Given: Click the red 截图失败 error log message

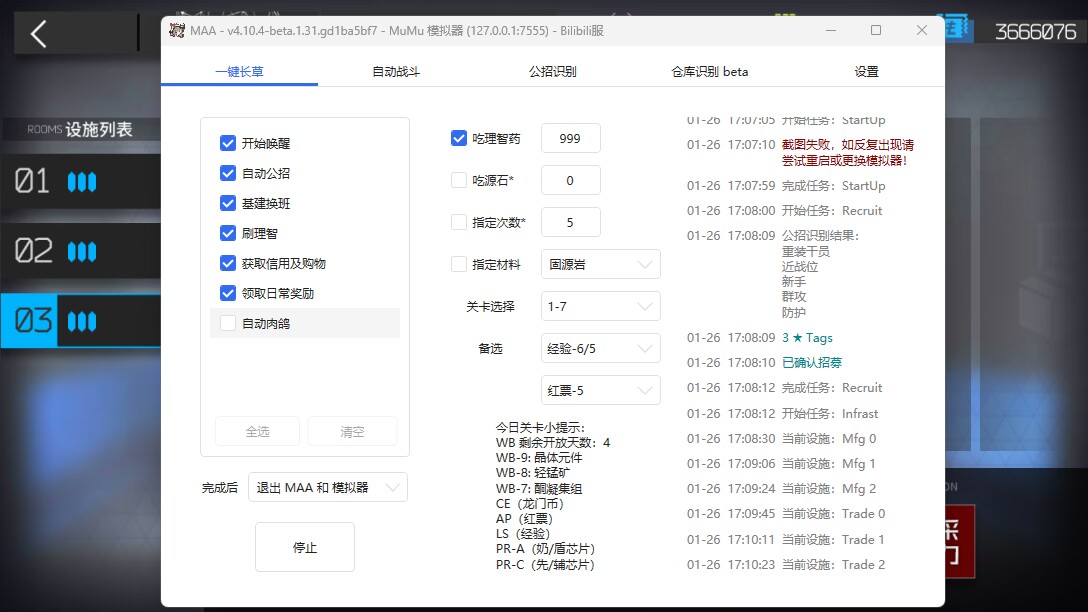Looking at the screenshot, I should coord(848,153).
